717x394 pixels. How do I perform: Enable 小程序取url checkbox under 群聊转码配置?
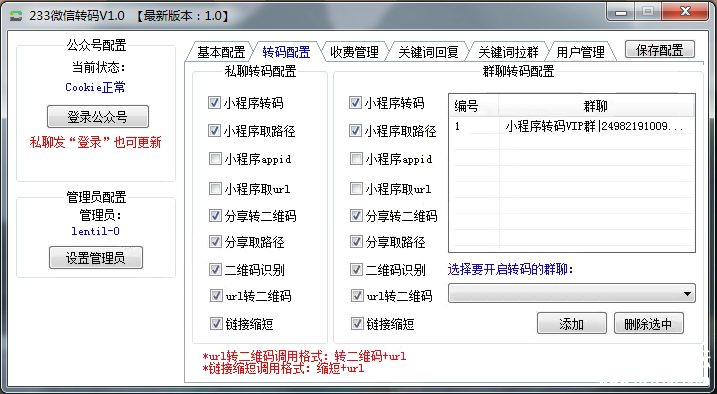pyautogui.click(x=355, y=188)
